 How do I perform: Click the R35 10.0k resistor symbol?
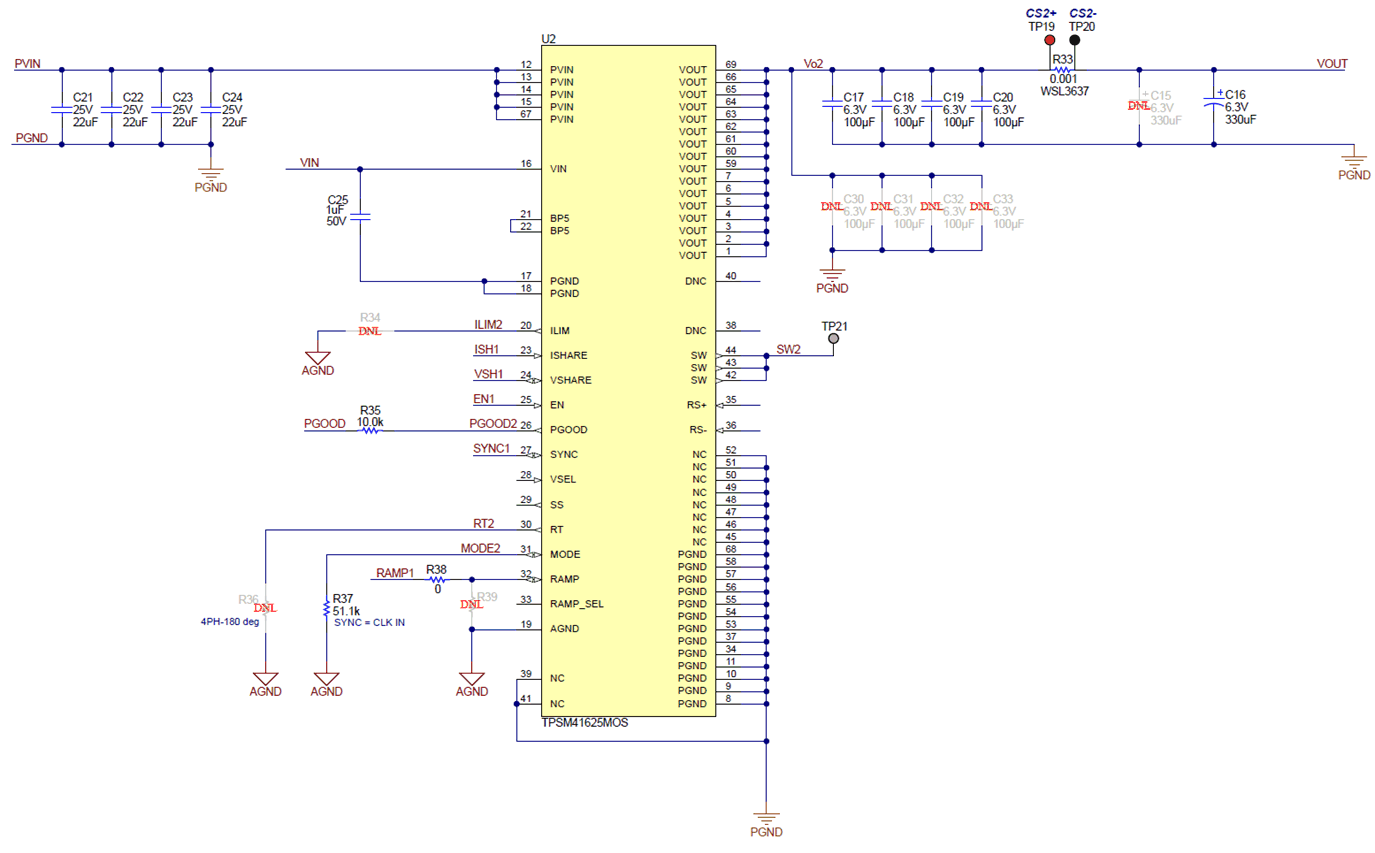[x=370, y=430]
